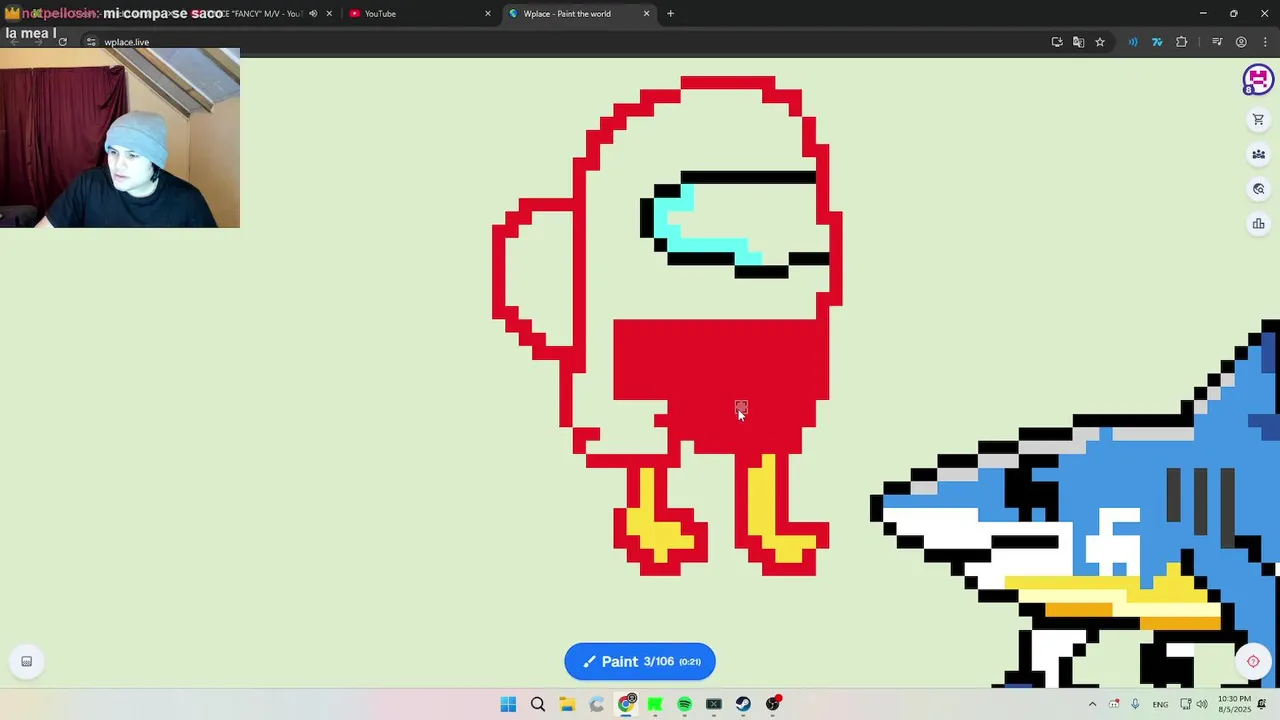Select the Wplace - Paint the world tab
The height and width of the screenshot is (720, 1280).
580,13
